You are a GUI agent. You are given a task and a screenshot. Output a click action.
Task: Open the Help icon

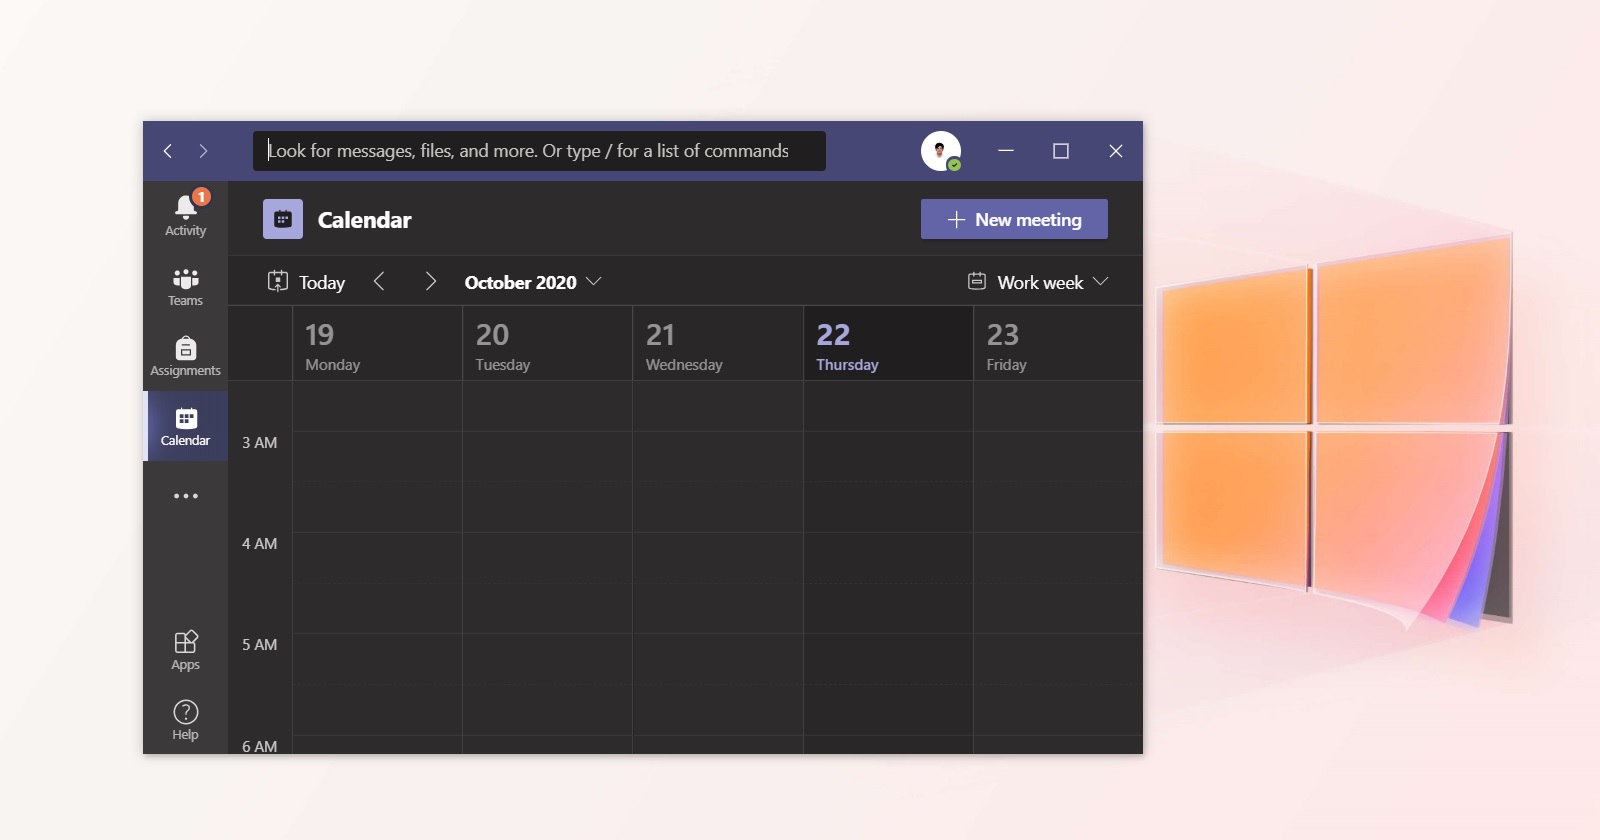(x=186, y=720)
